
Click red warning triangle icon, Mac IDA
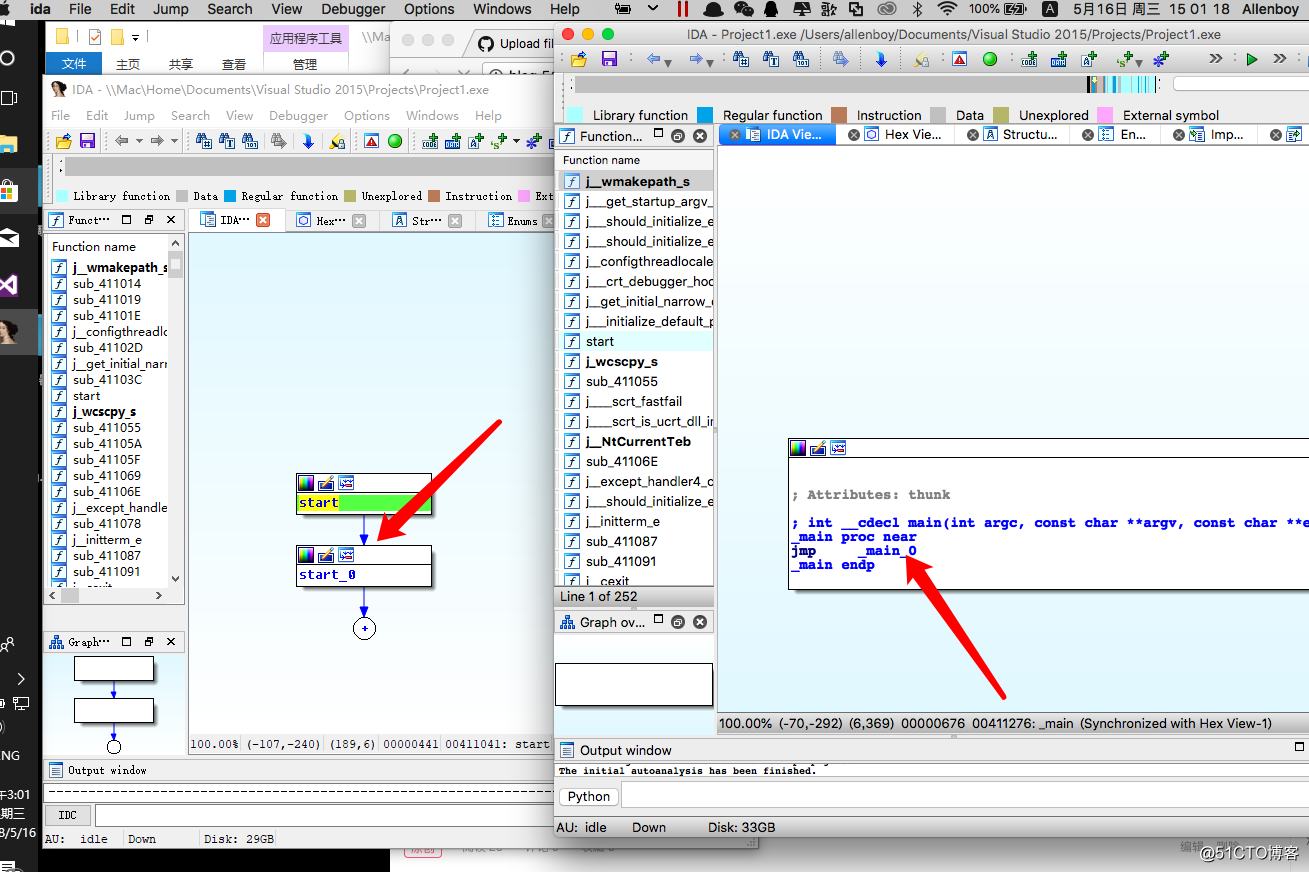(x=959, y=59)
